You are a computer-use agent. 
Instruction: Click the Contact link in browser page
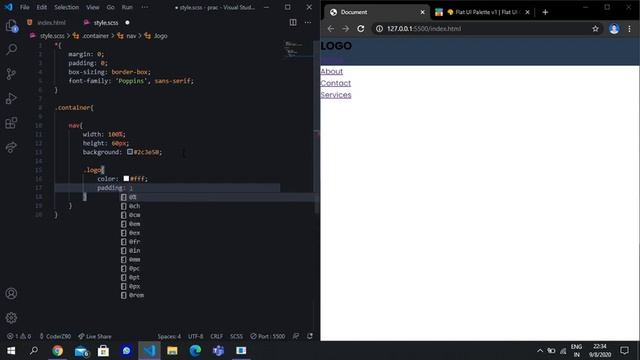coord(336,83)
